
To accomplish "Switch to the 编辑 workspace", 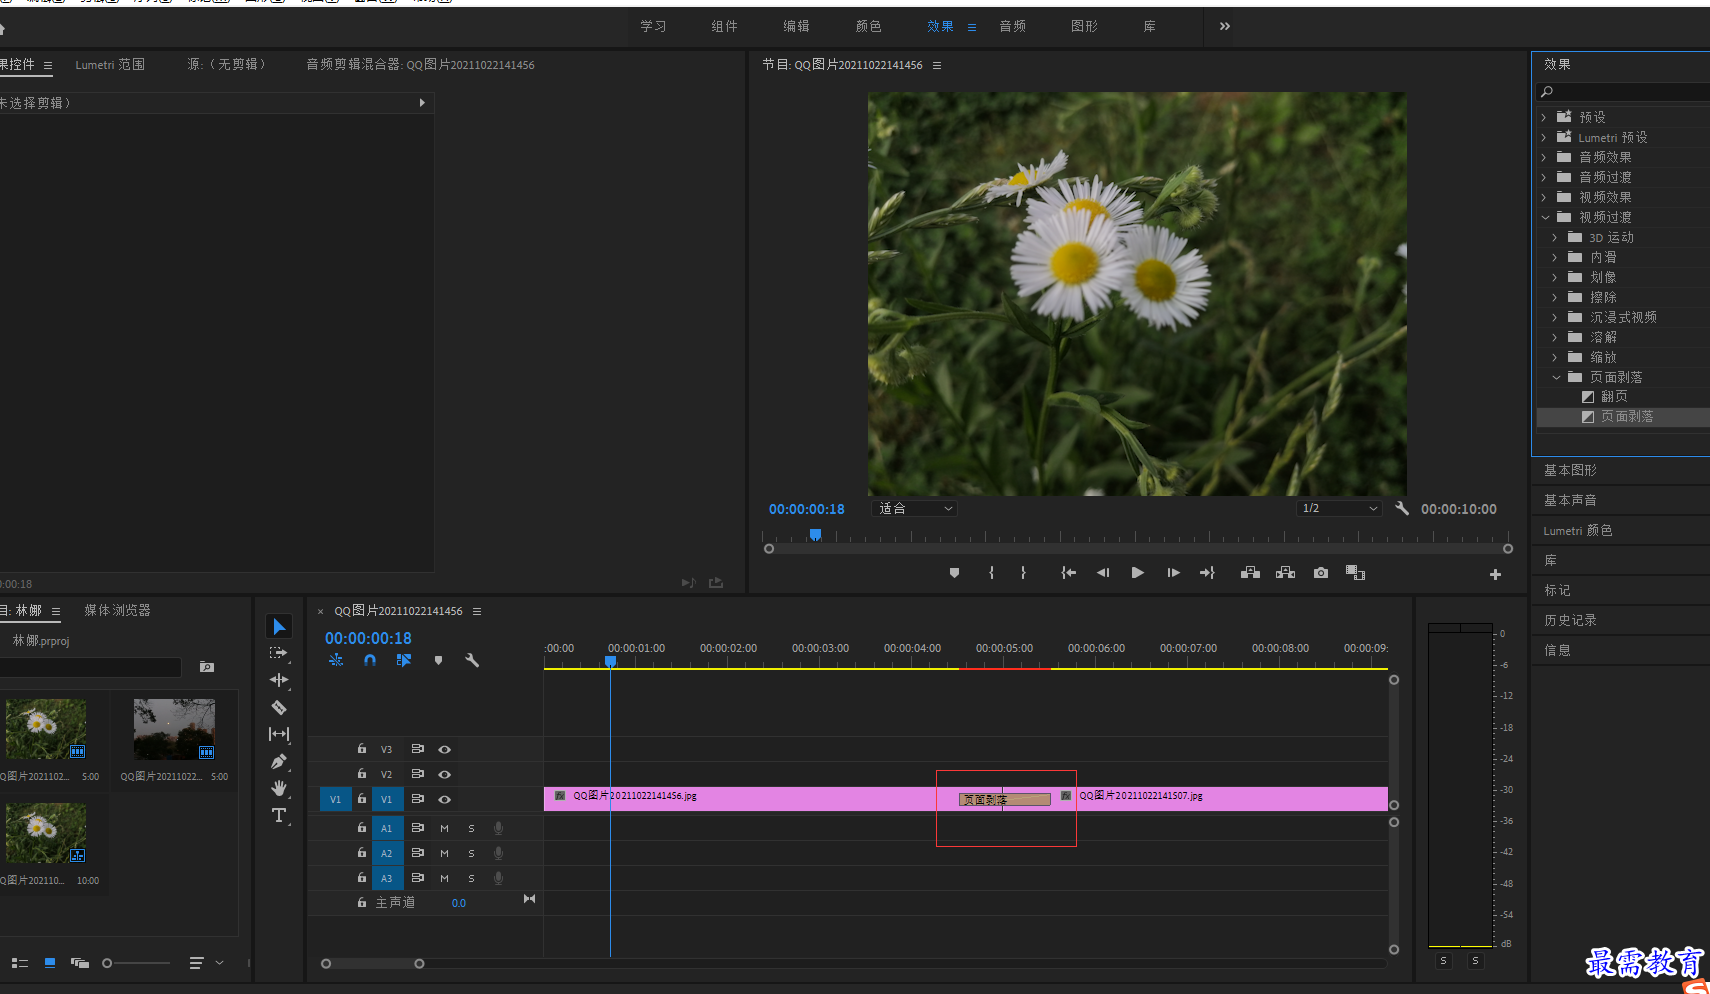I will coord(796,26).
